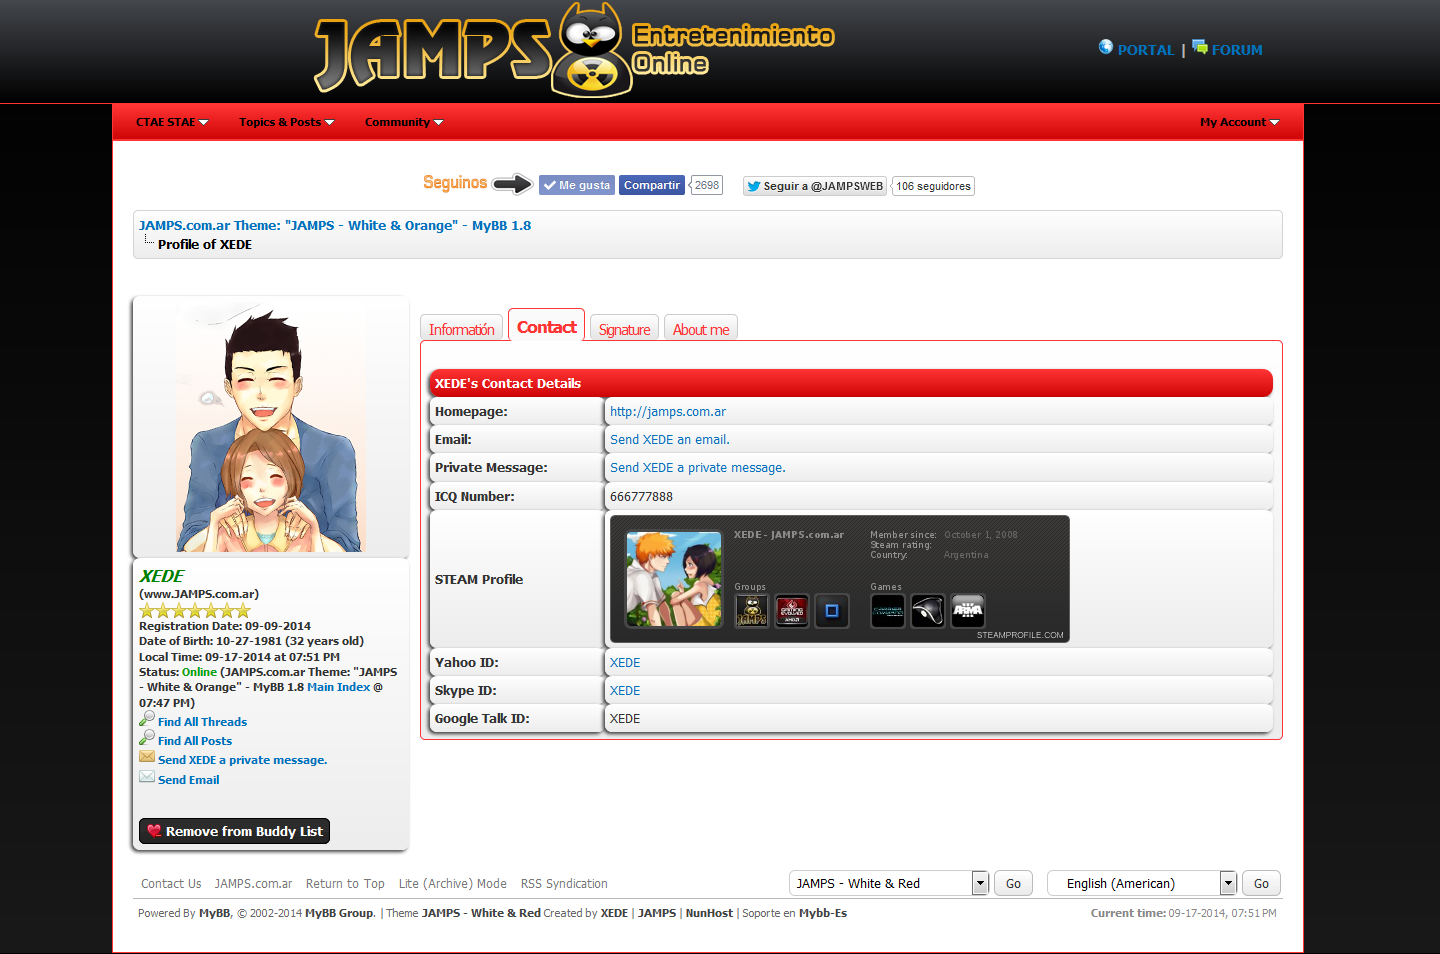Click the JAMPS penguin logo in header
Screen dimensions: 1440x954
point(592,50)
